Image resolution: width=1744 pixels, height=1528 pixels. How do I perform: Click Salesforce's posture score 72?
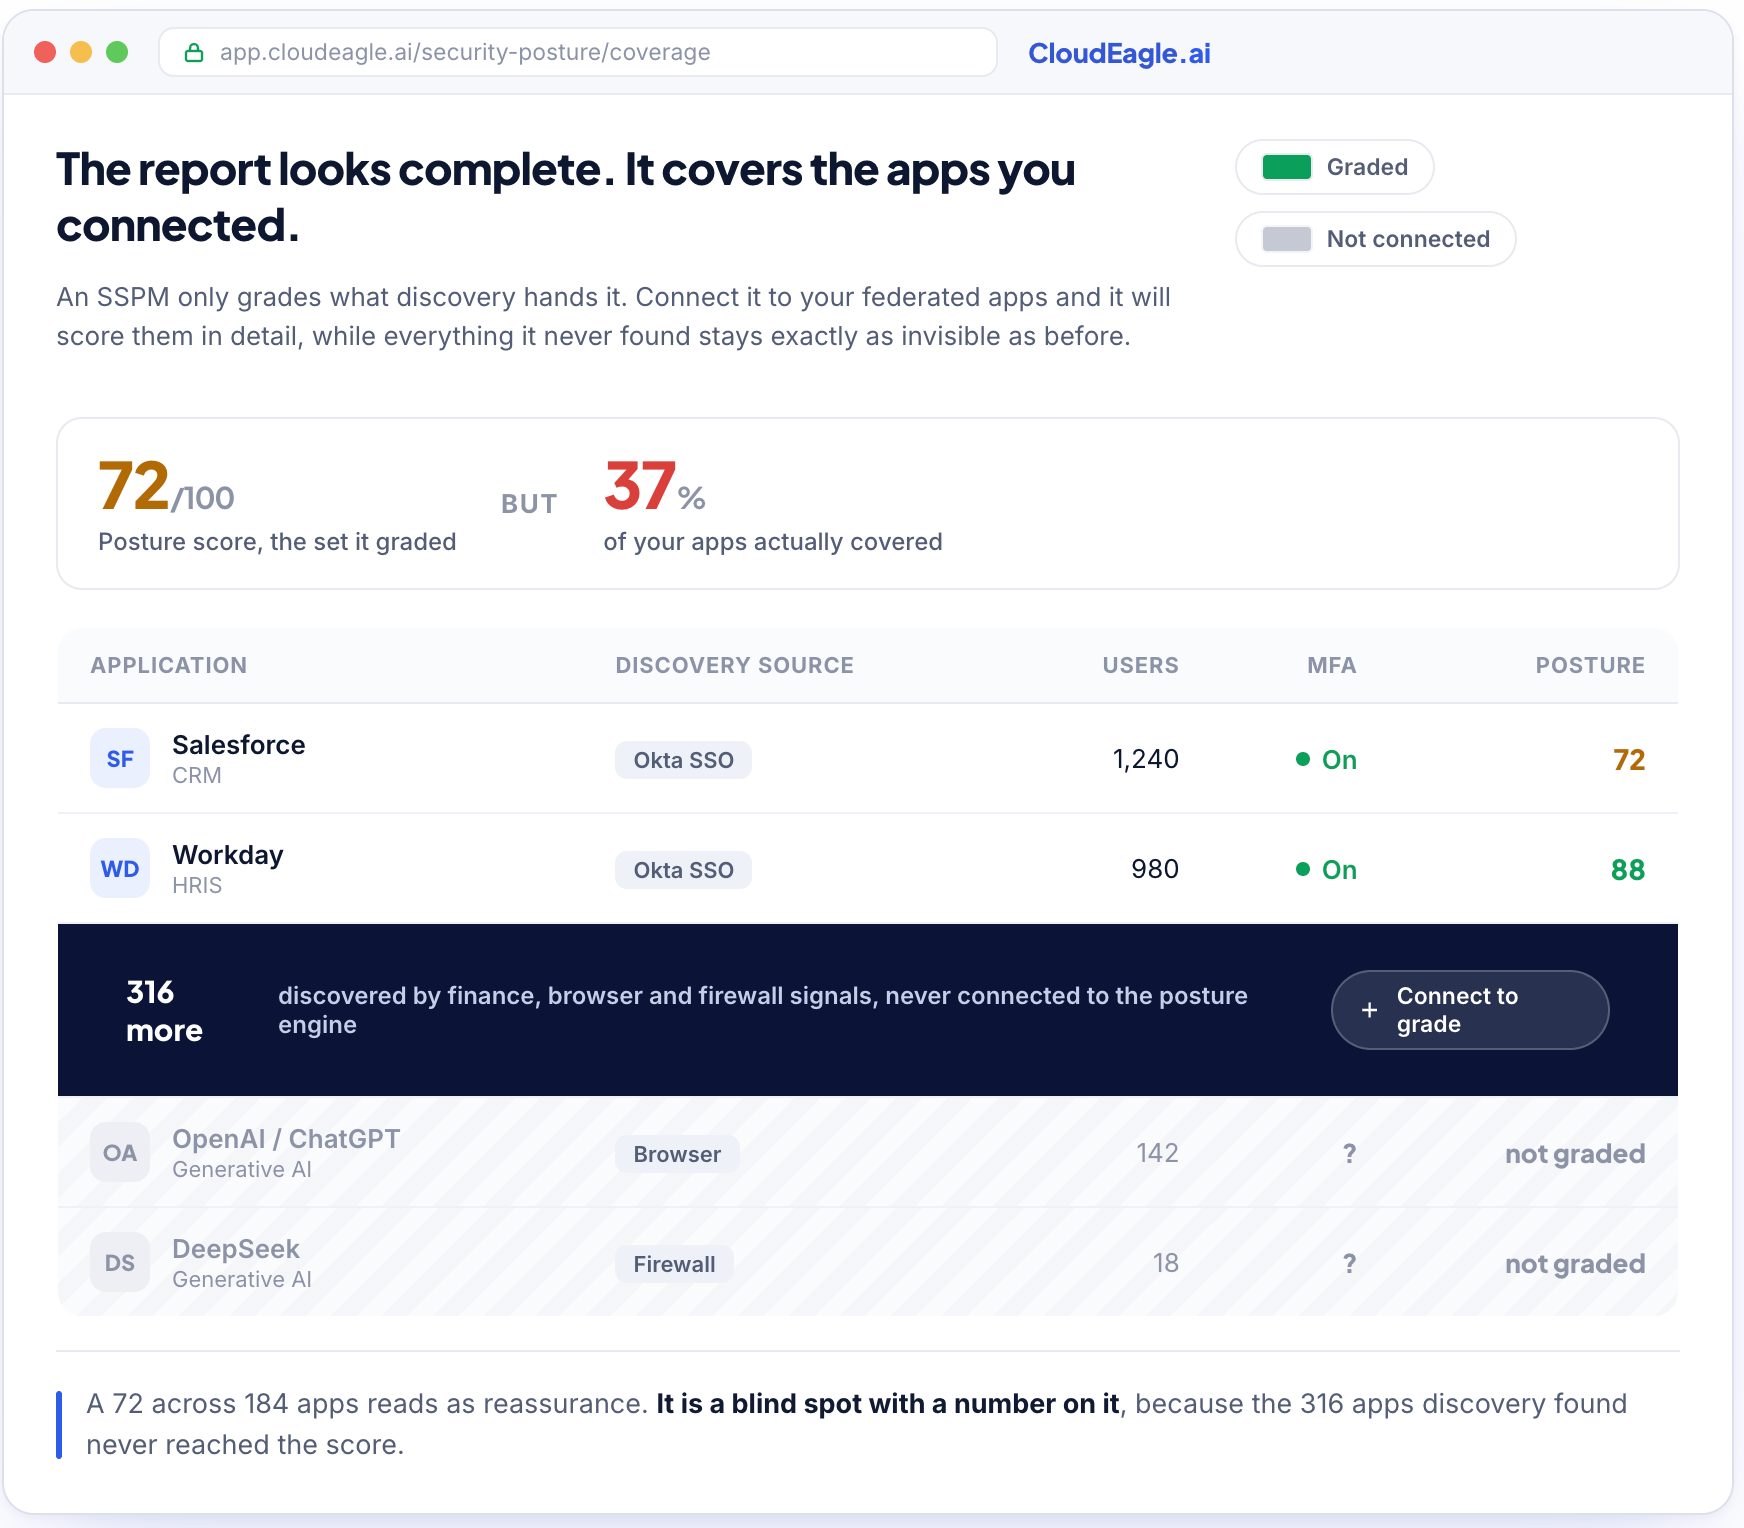[x=1629, y=760]
